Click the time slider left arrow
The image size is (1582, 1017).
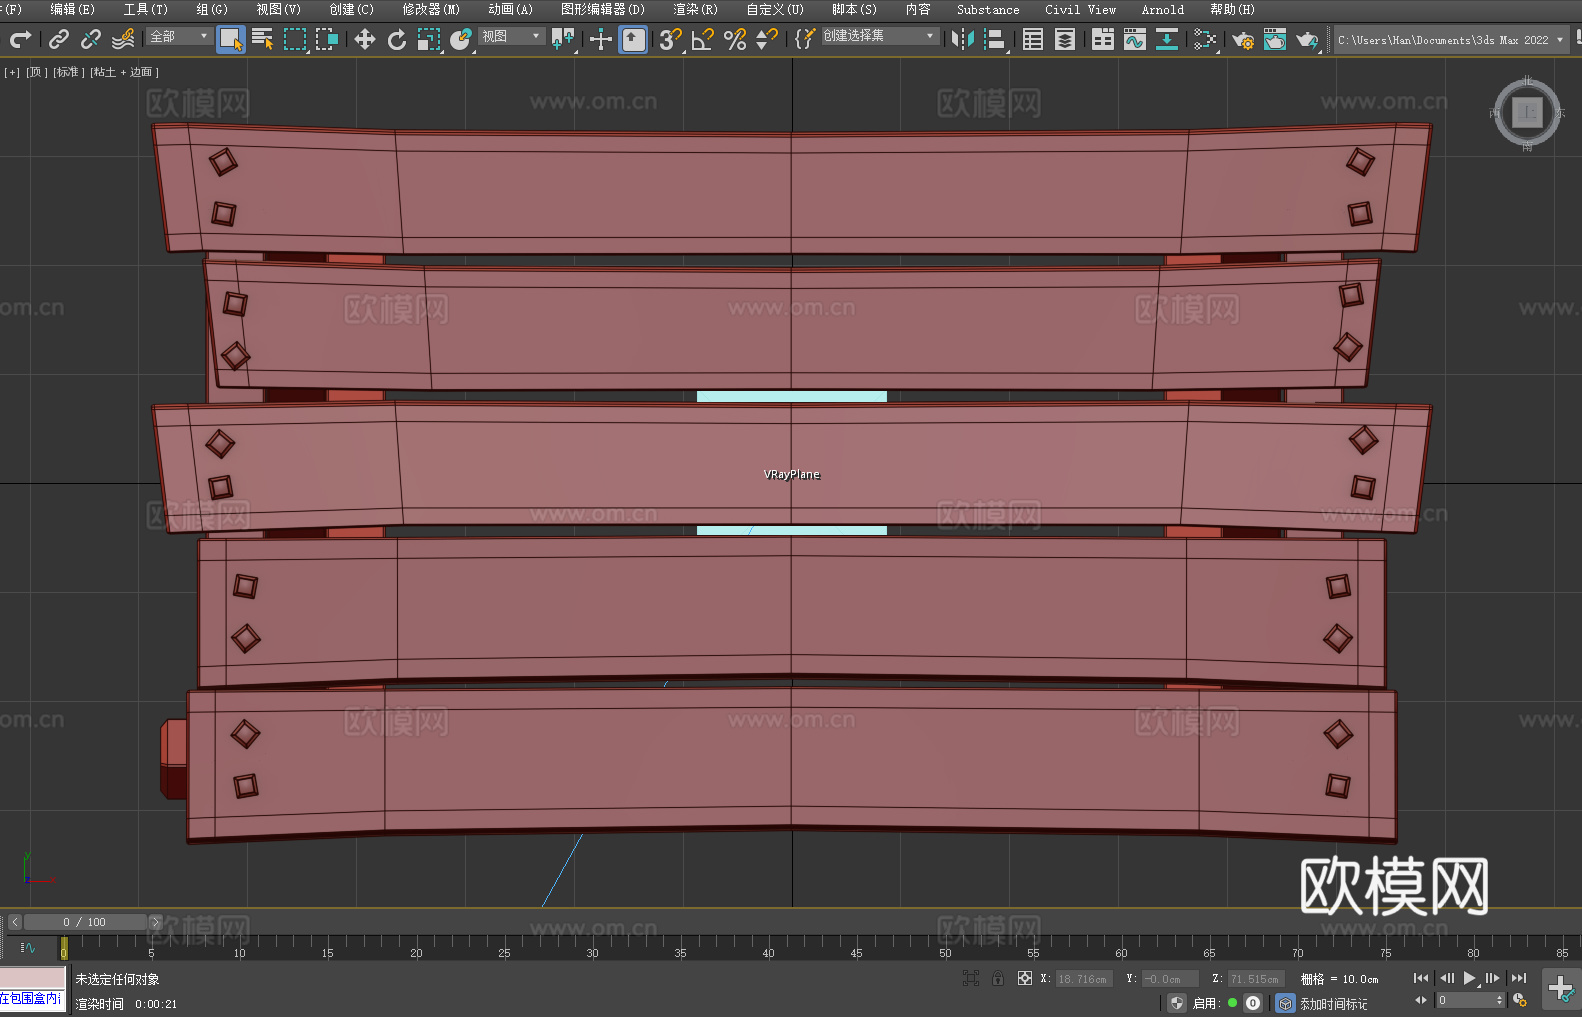(14, 922)
